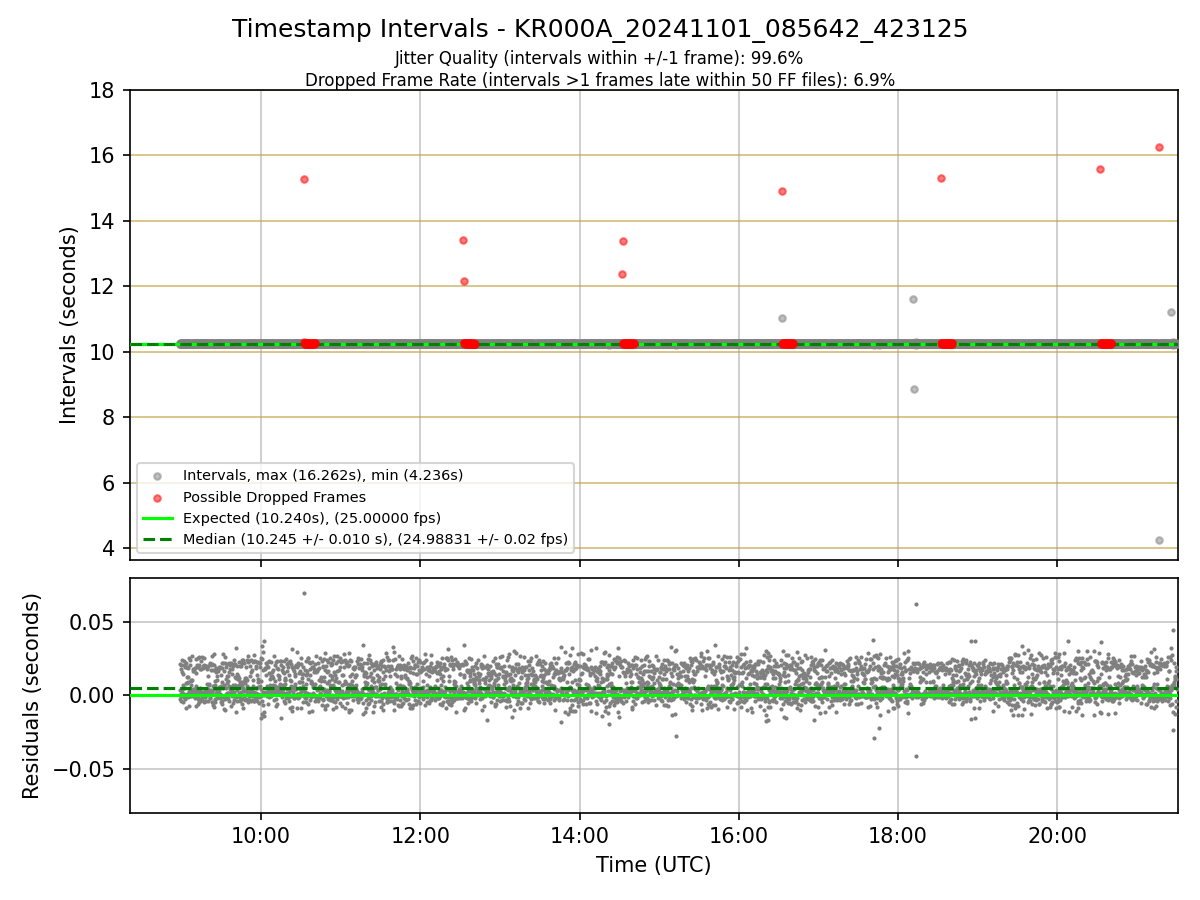The image size is (1200, 900).
Task: Click the 8 tick on intervals axis
Action: coord(108,417)
